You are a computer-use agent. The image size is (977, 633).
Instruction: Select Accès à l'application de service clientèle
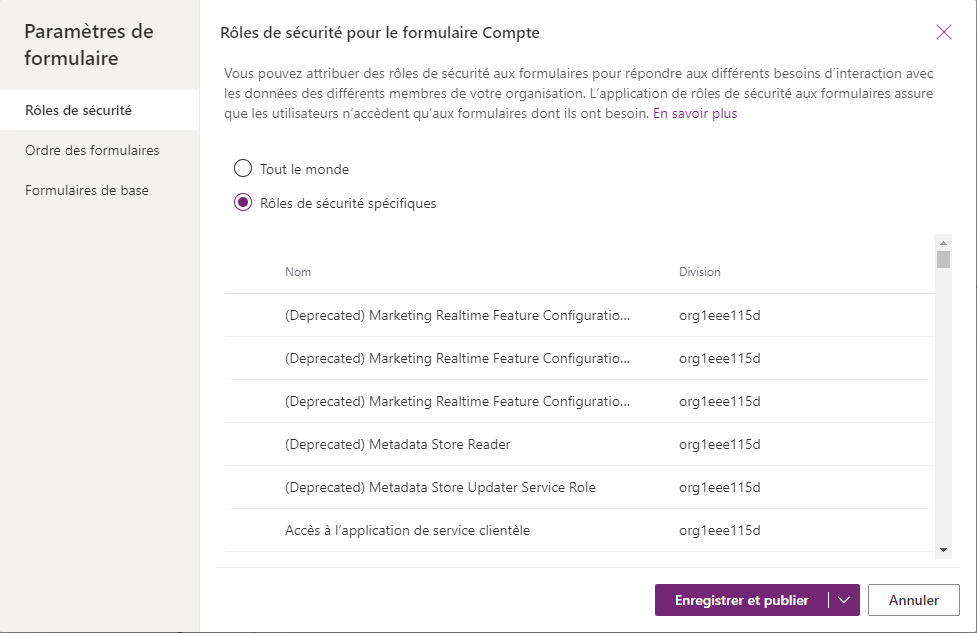[x=407, y=530]
